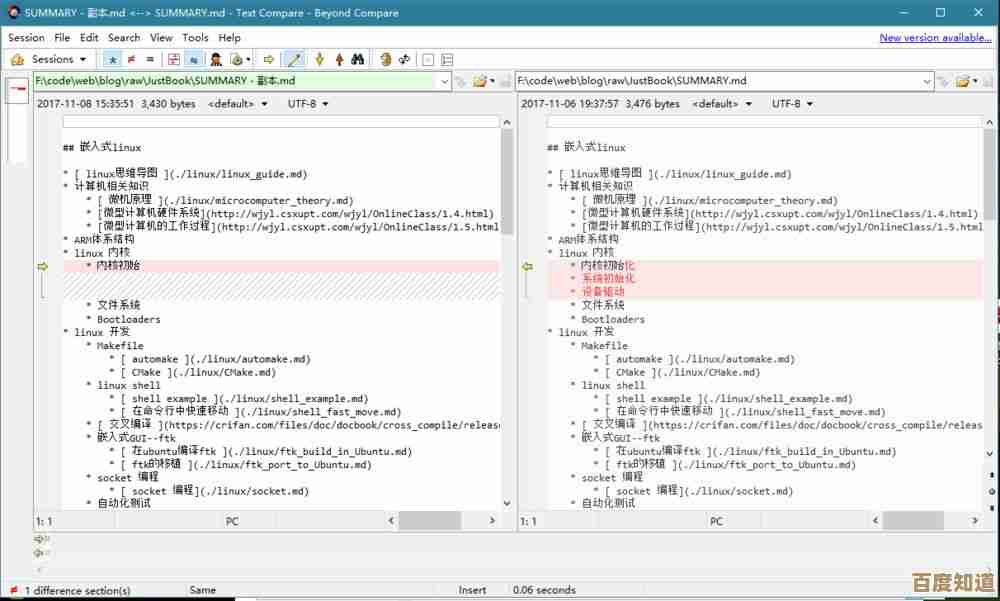Jump to Next Difference arrow
Viewport: 1000px width, 601px height.
[320, 59]
